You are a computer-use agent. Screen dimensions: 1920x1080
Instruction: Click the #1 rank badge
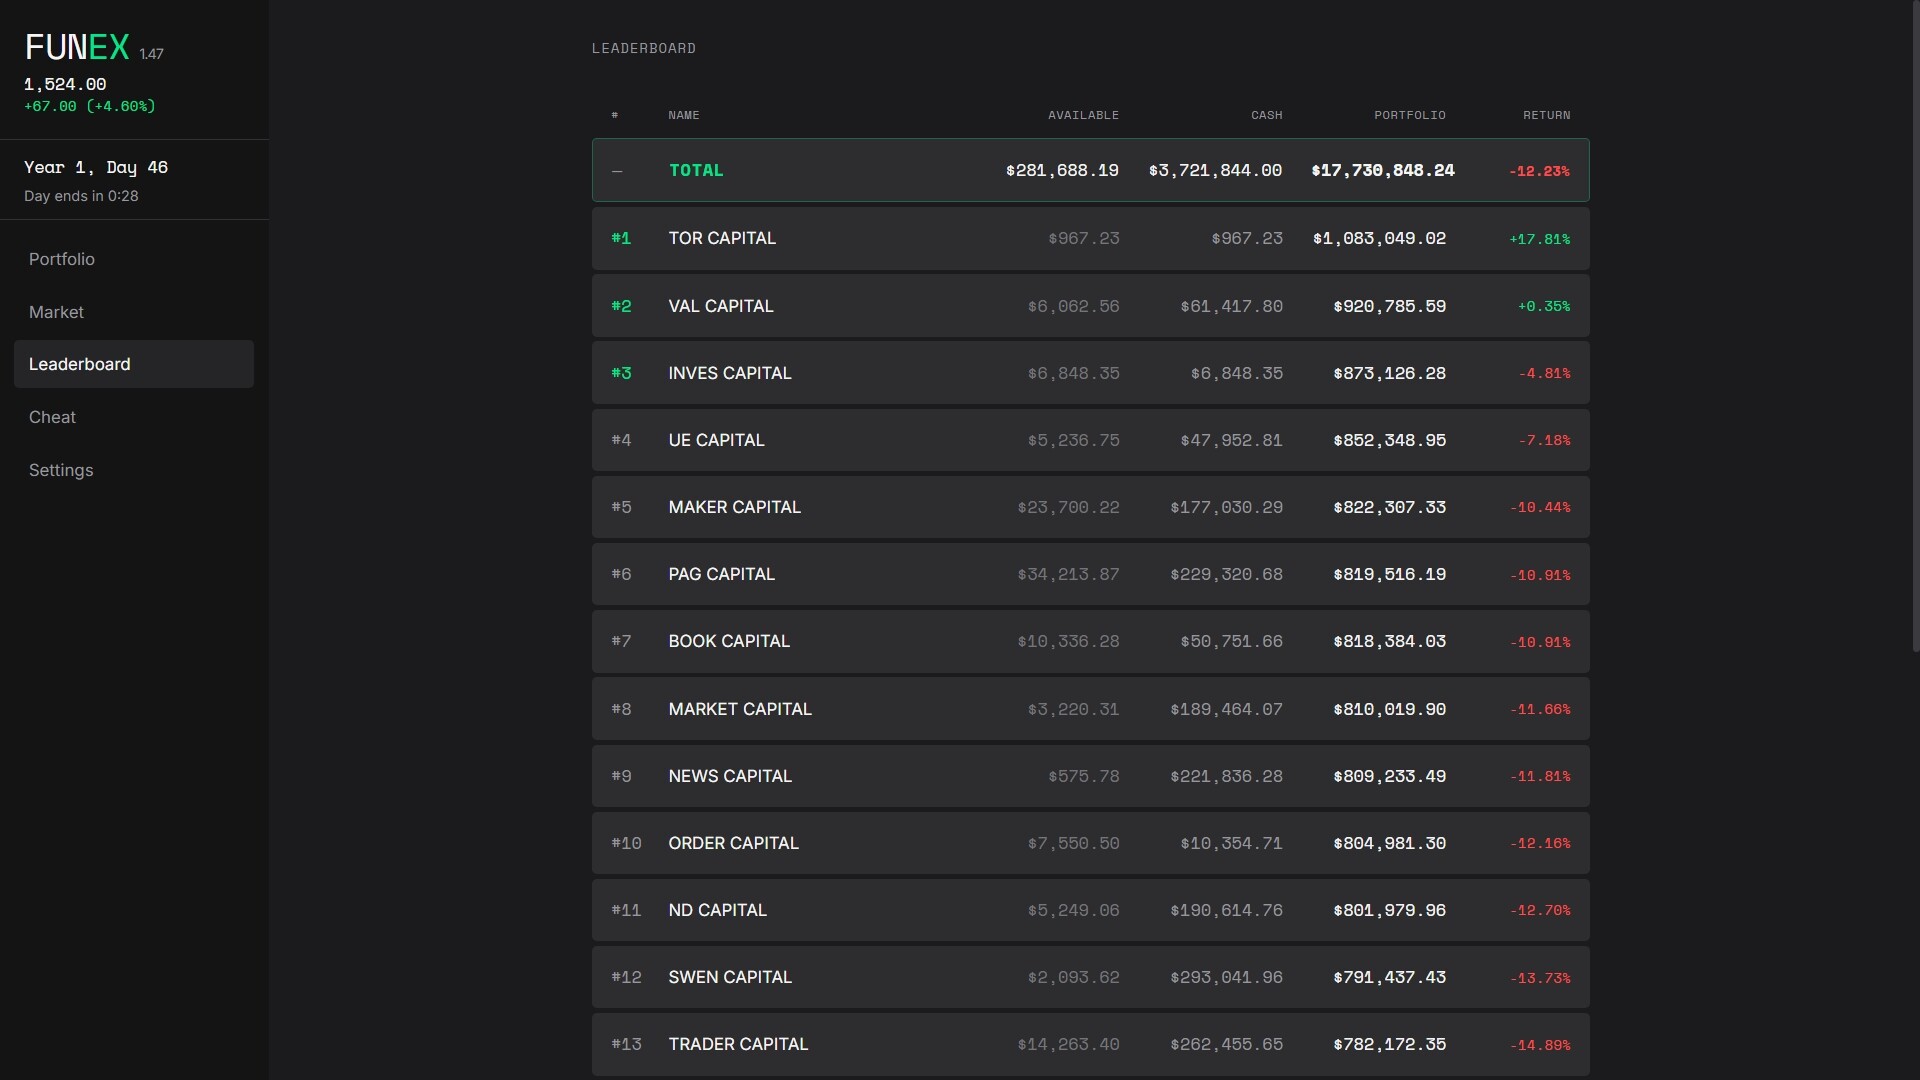[x=621, y=238]
